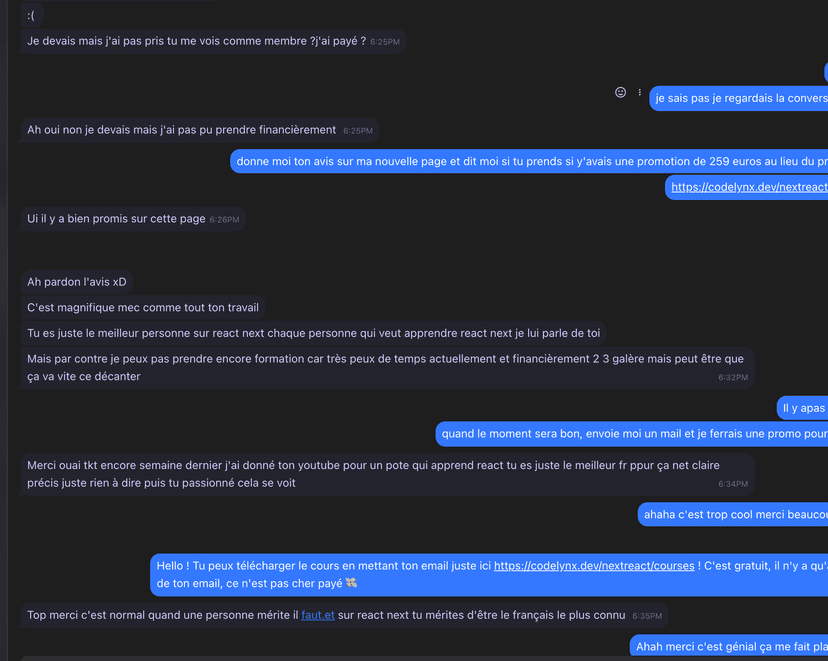Open the codelynx.dev/nextreact link
The height and width of the screenshot is (661, 828).
(749, 187)
